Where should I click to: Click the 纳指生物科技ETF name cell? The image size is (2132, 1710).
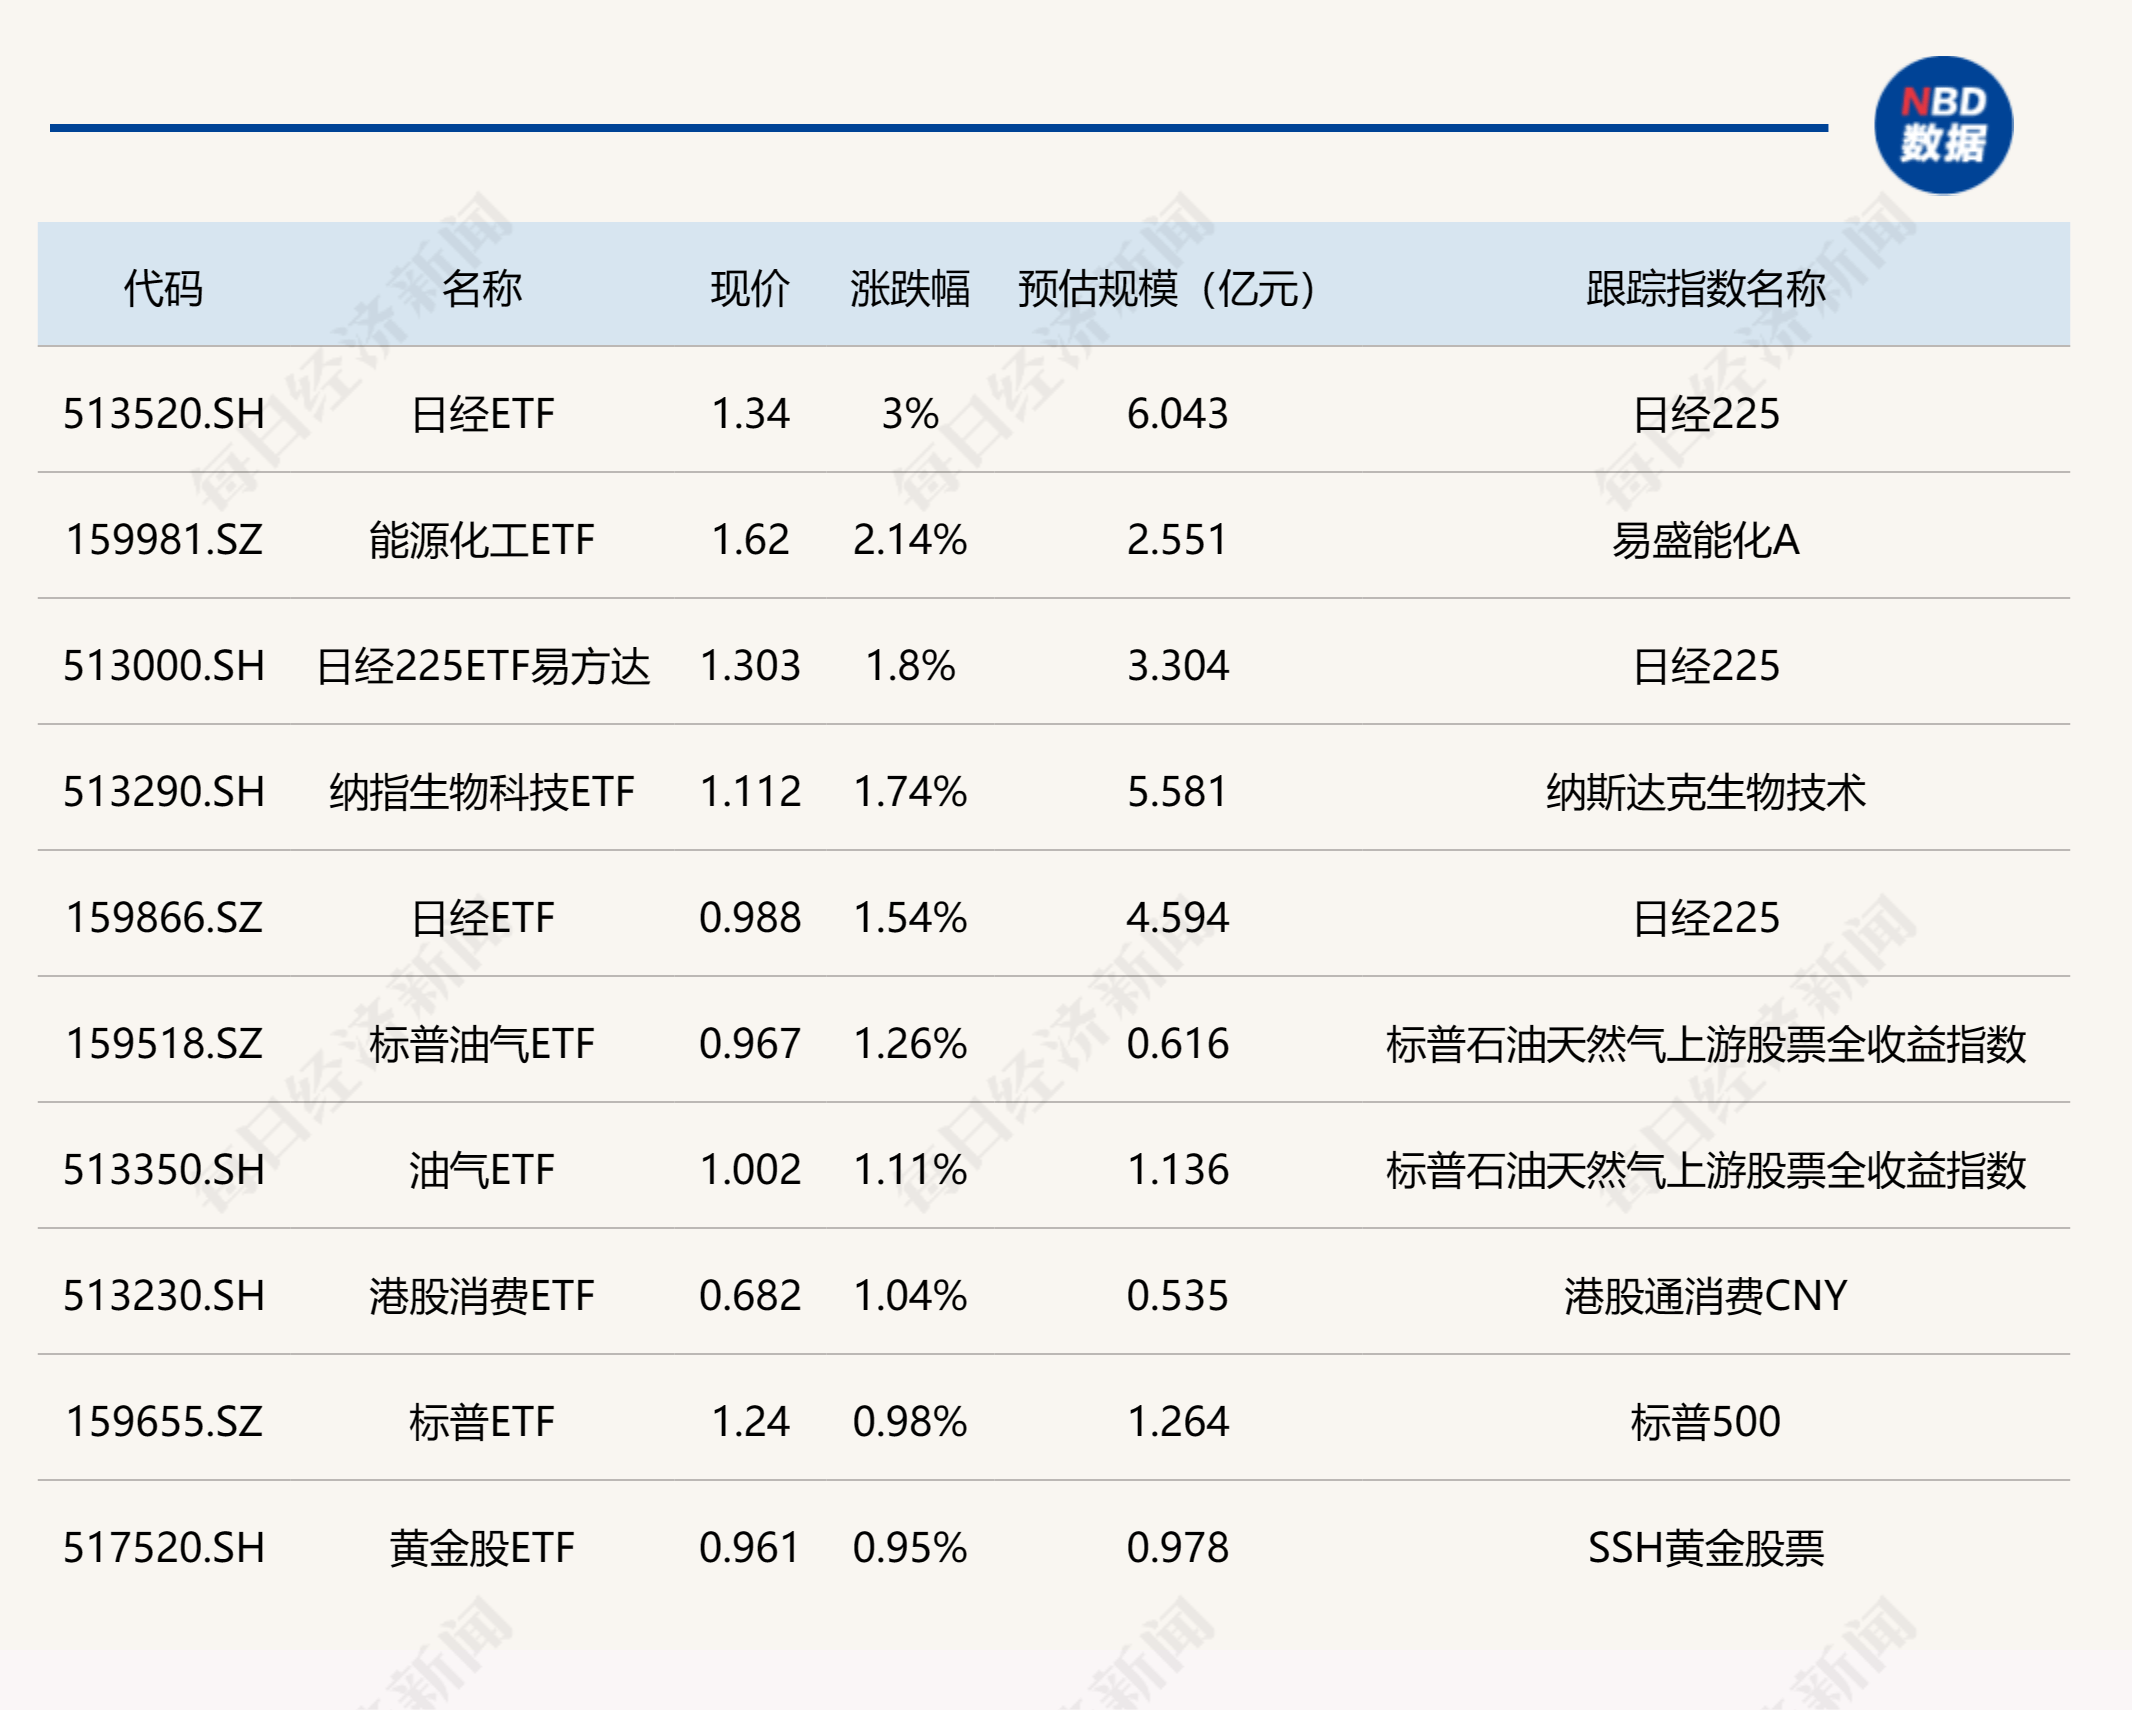482,792
